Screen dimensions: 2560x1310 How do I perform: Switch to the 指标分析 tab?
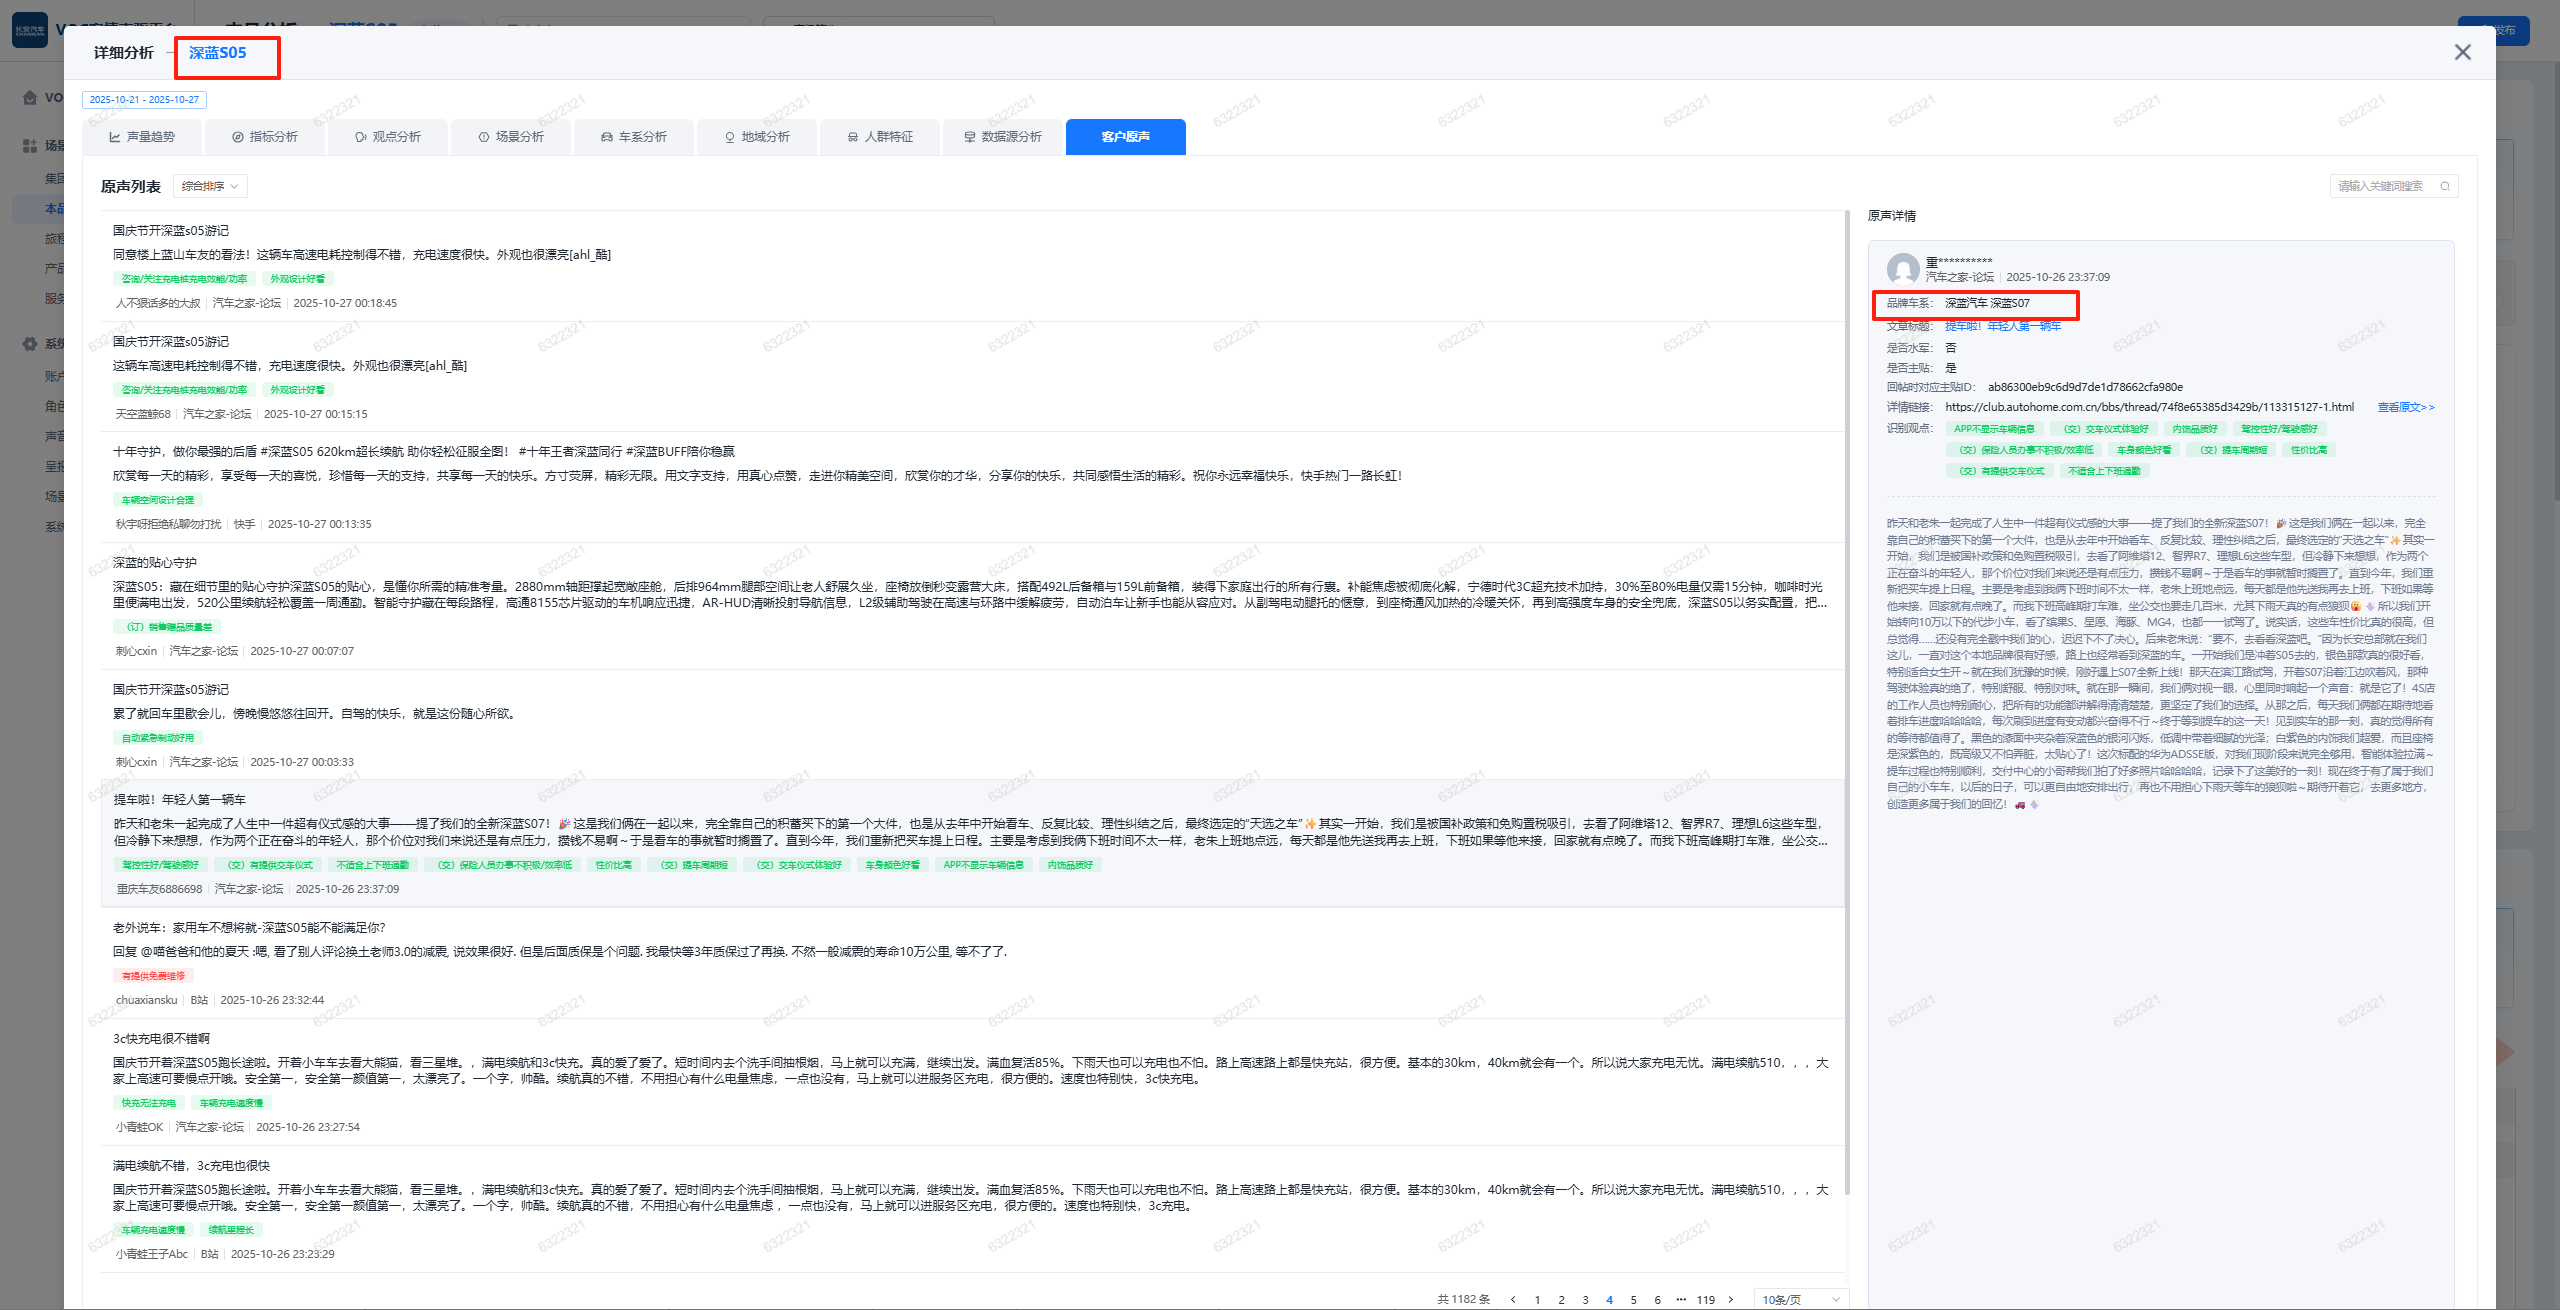click(x=265, y=137)
